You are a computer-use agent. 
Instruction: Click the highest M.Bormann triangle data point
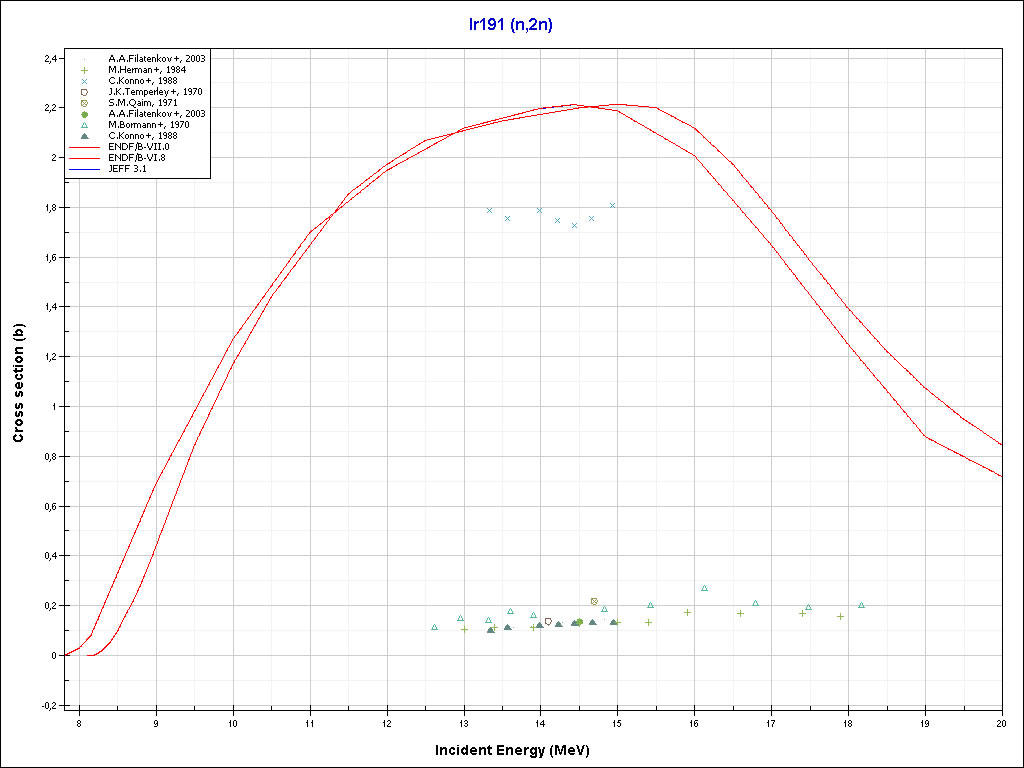[x=704, y=588]
